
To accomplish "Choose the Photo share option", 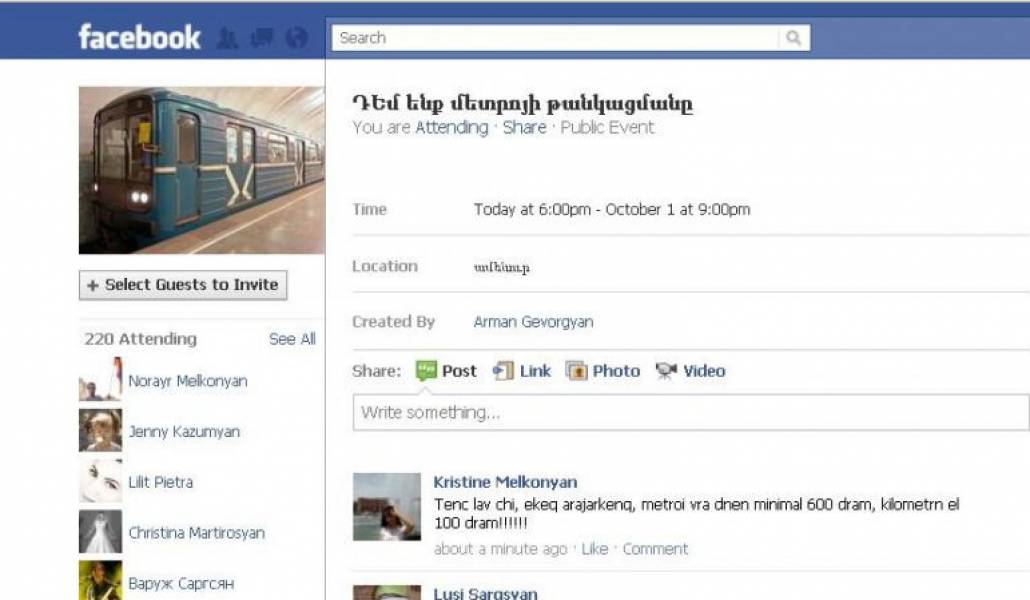I will (x=602, y=371).
